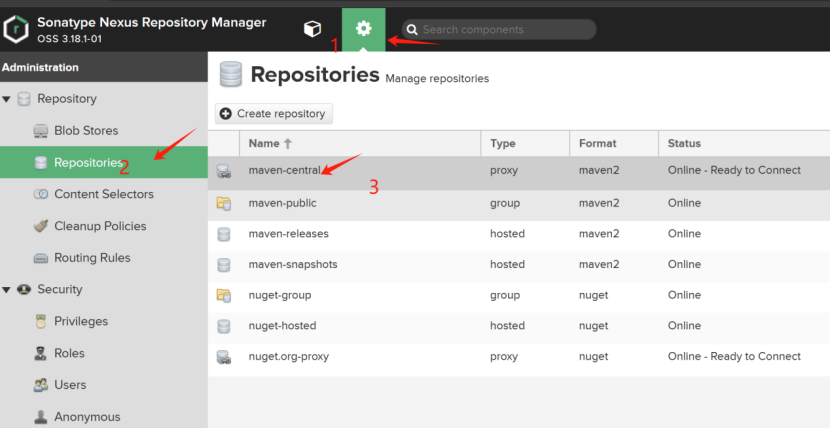
Task: Click the maven-central status text
Action: (x=734, y=170)
